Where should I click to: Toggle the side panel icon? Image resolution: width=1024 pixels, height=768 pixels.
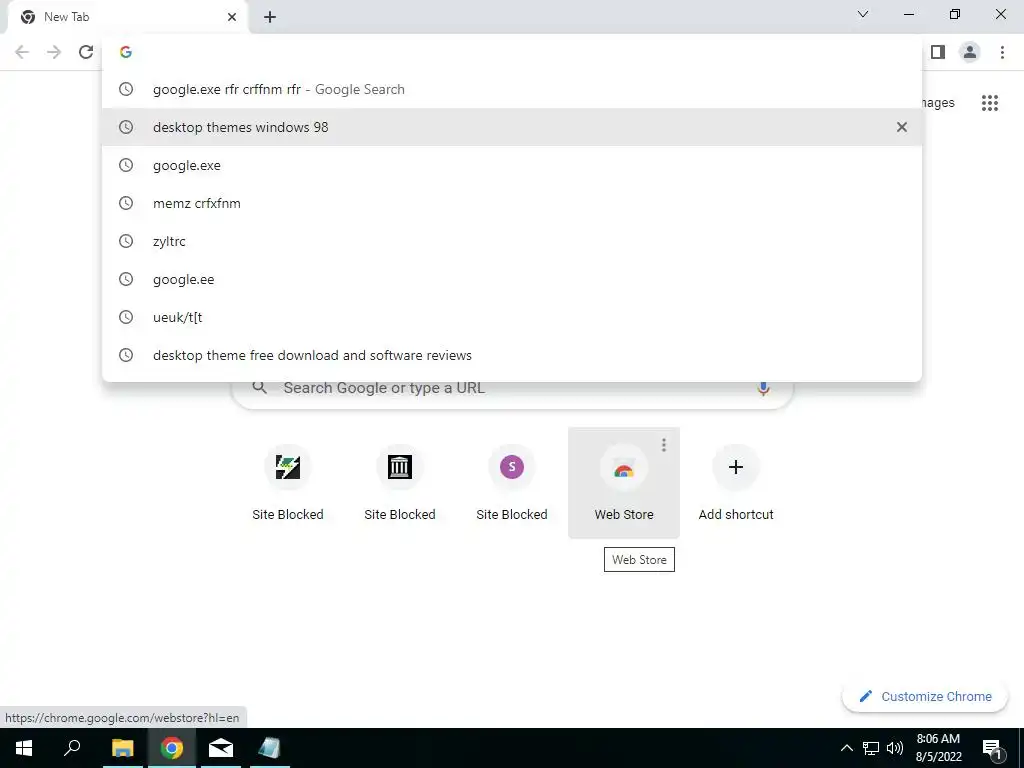pyautogui.click(x=938, y=52)
